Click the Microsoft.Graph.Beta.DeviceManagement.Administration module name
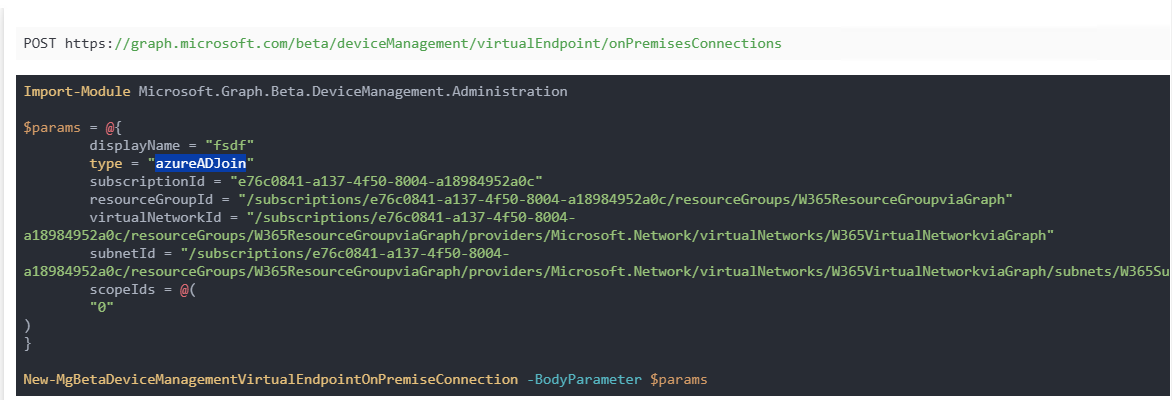The height and width of the screenshot is (400, 1172). 353,92
